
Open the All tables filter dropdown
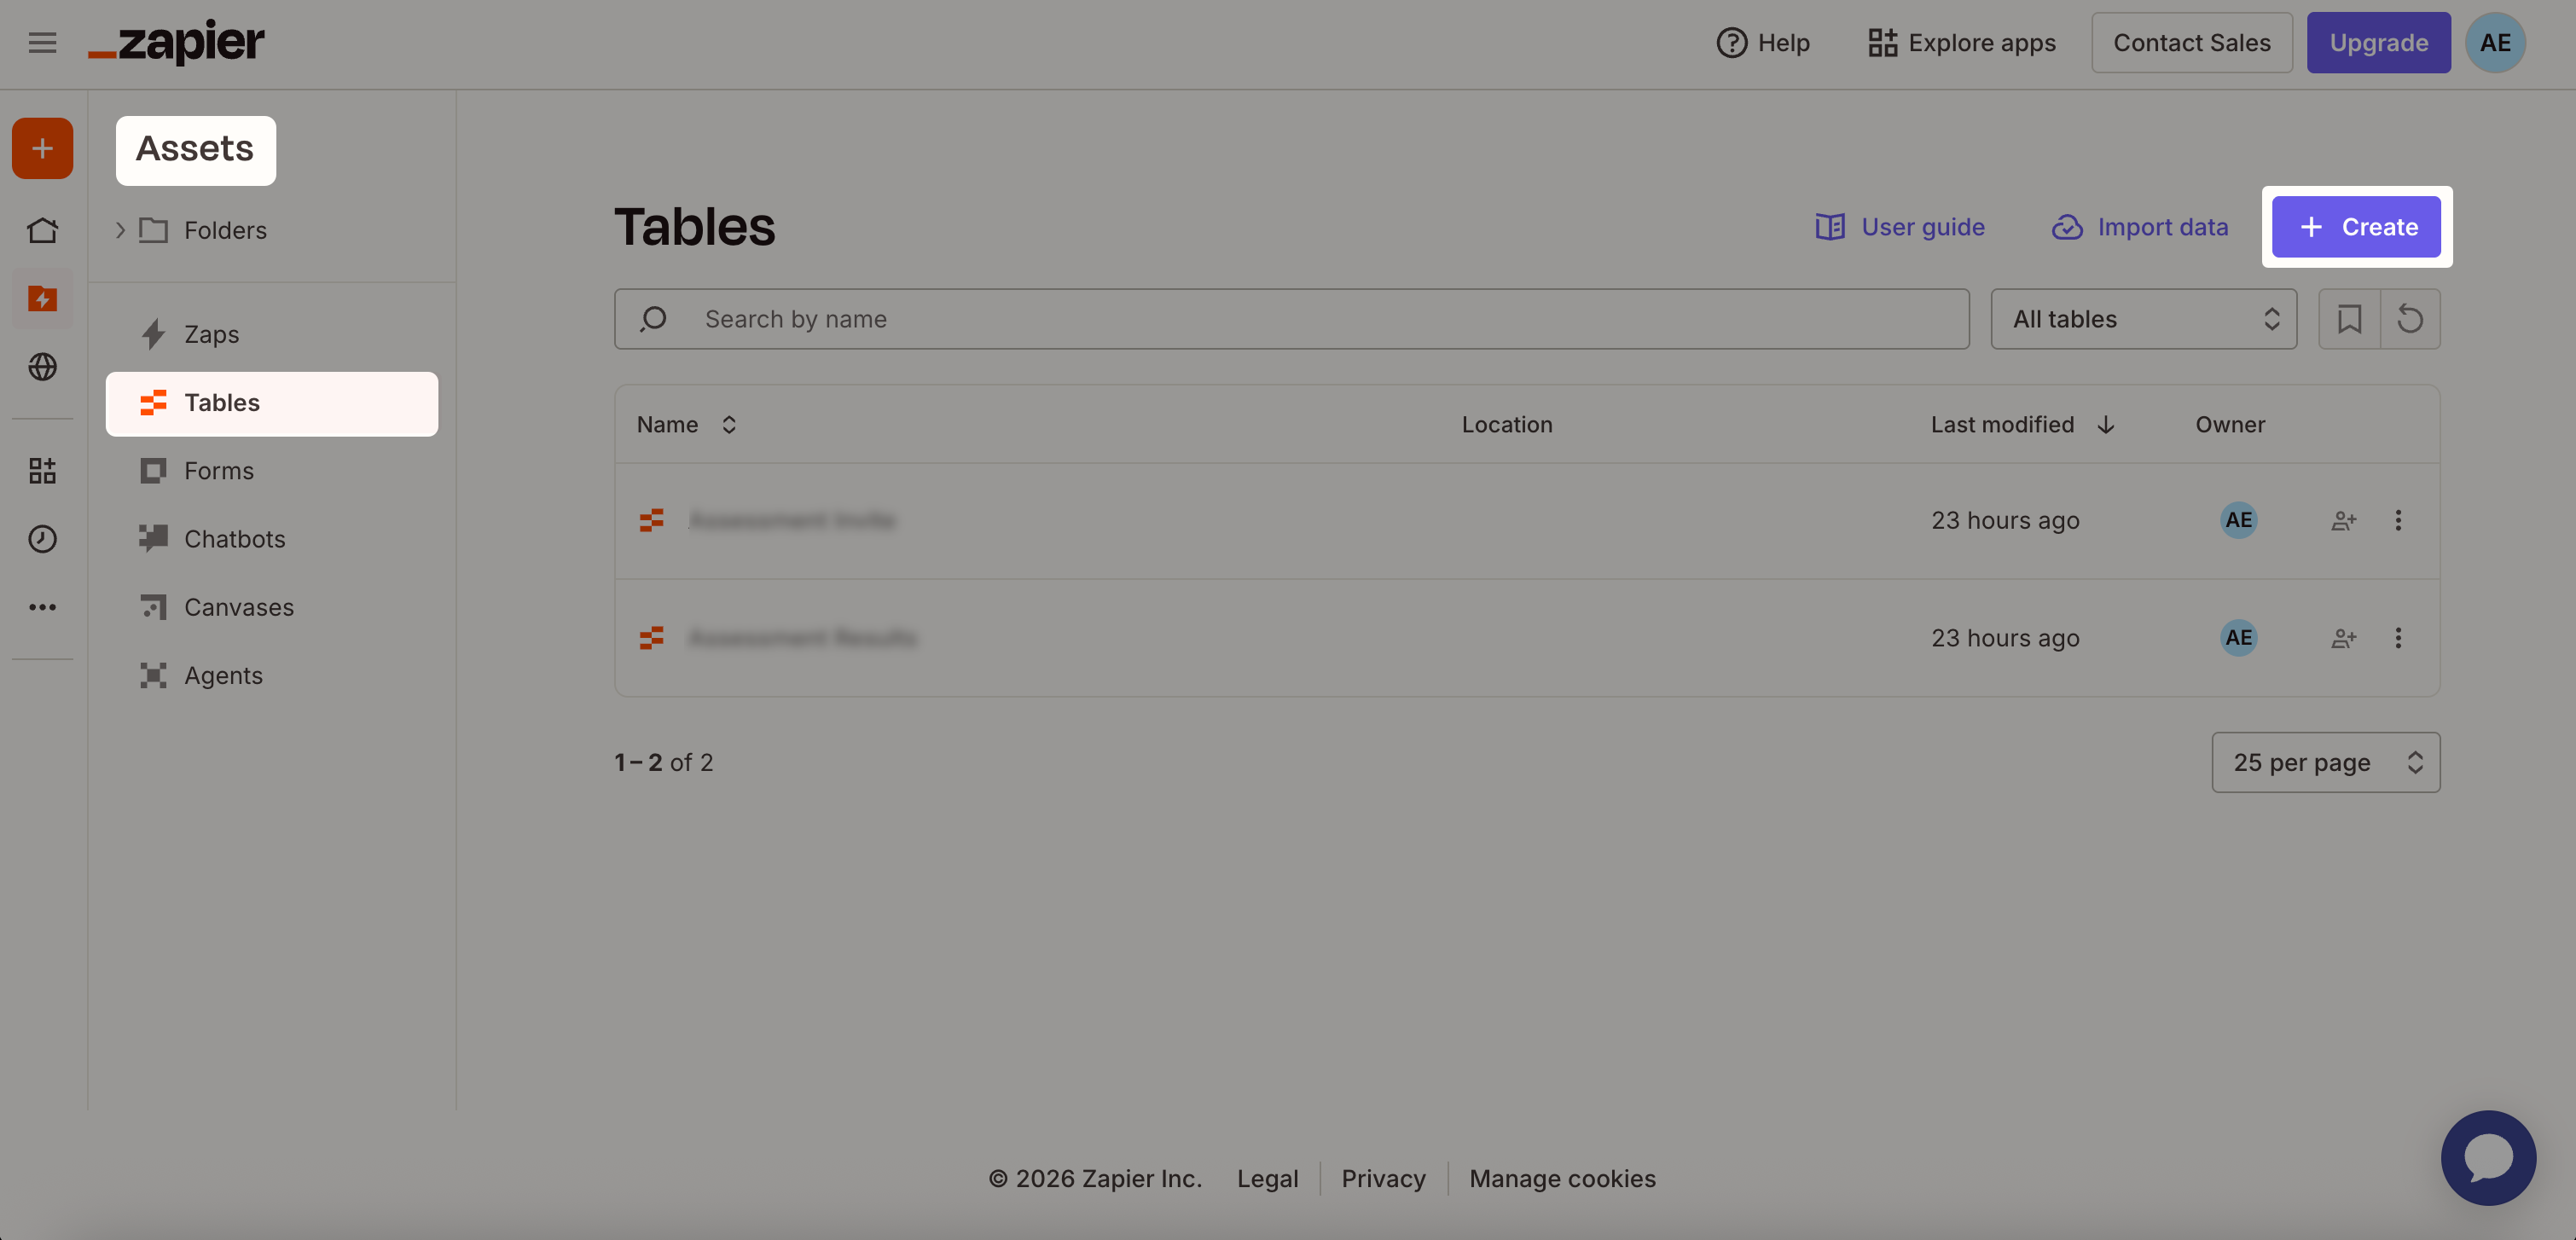[x=2143, y=319]
